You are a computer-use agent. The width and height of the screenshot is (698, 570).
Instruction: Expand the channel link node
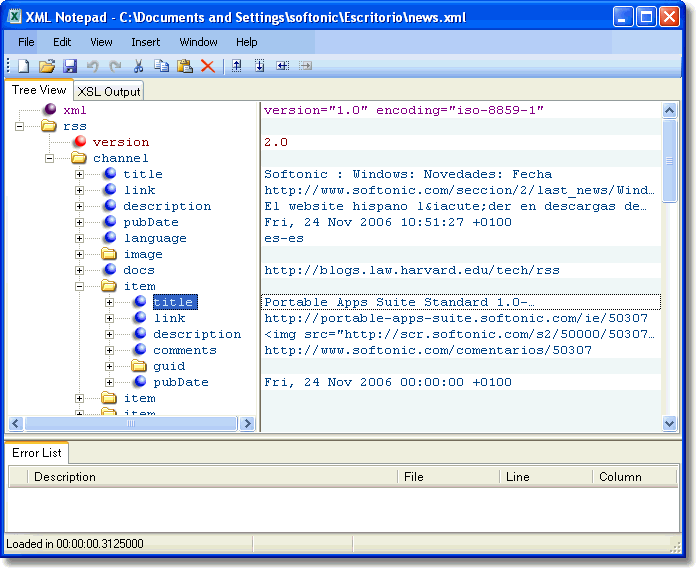click(79, 191)
